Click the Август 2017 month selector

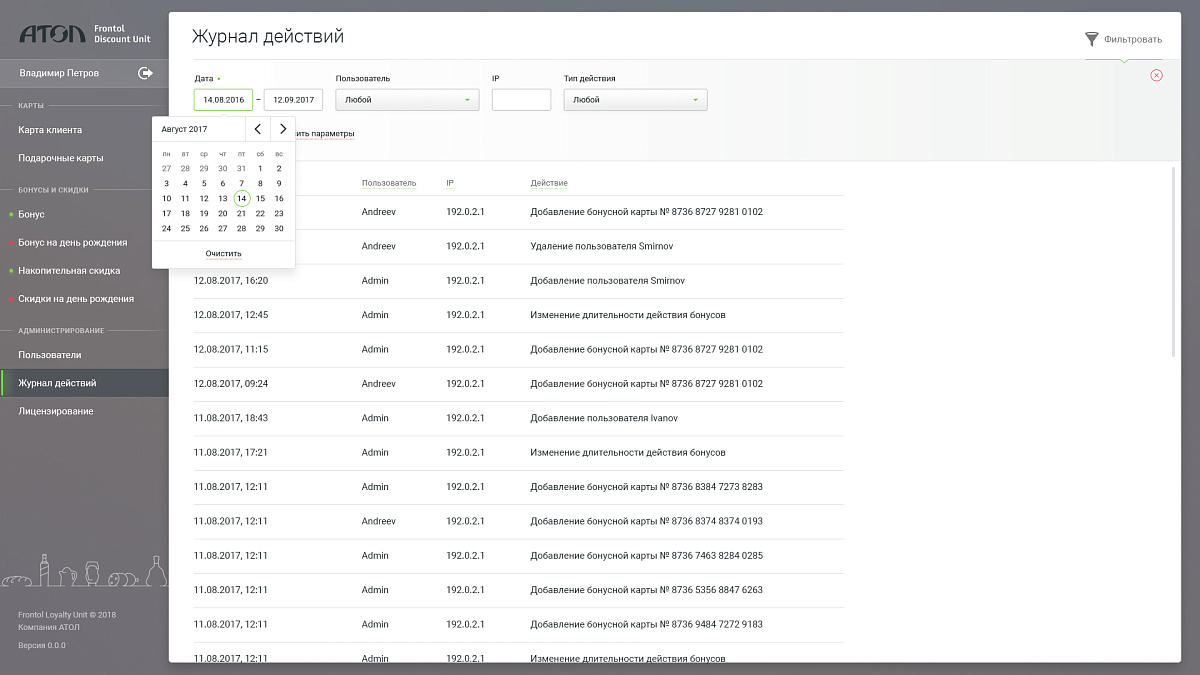pos(185,129)
